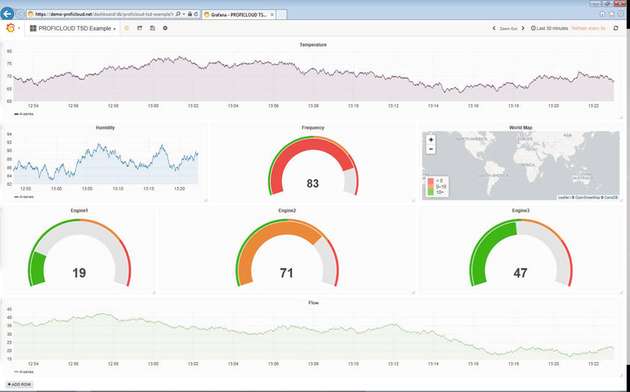Open the browser tools gear icon

pos(621,14)
